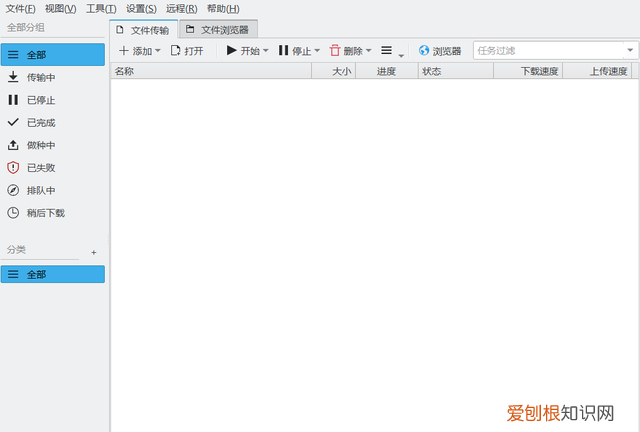Open the 设置(S) menu

click(141, 9)
